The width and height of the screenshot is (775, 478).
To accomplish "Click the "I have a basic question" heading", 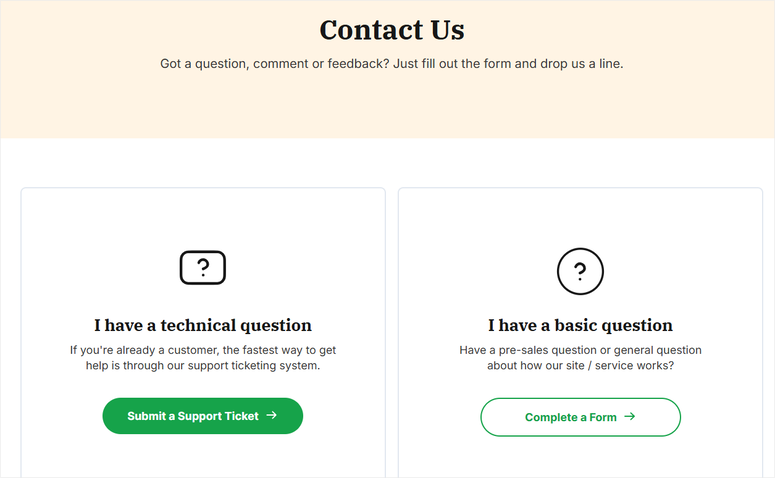I will 580,325.
